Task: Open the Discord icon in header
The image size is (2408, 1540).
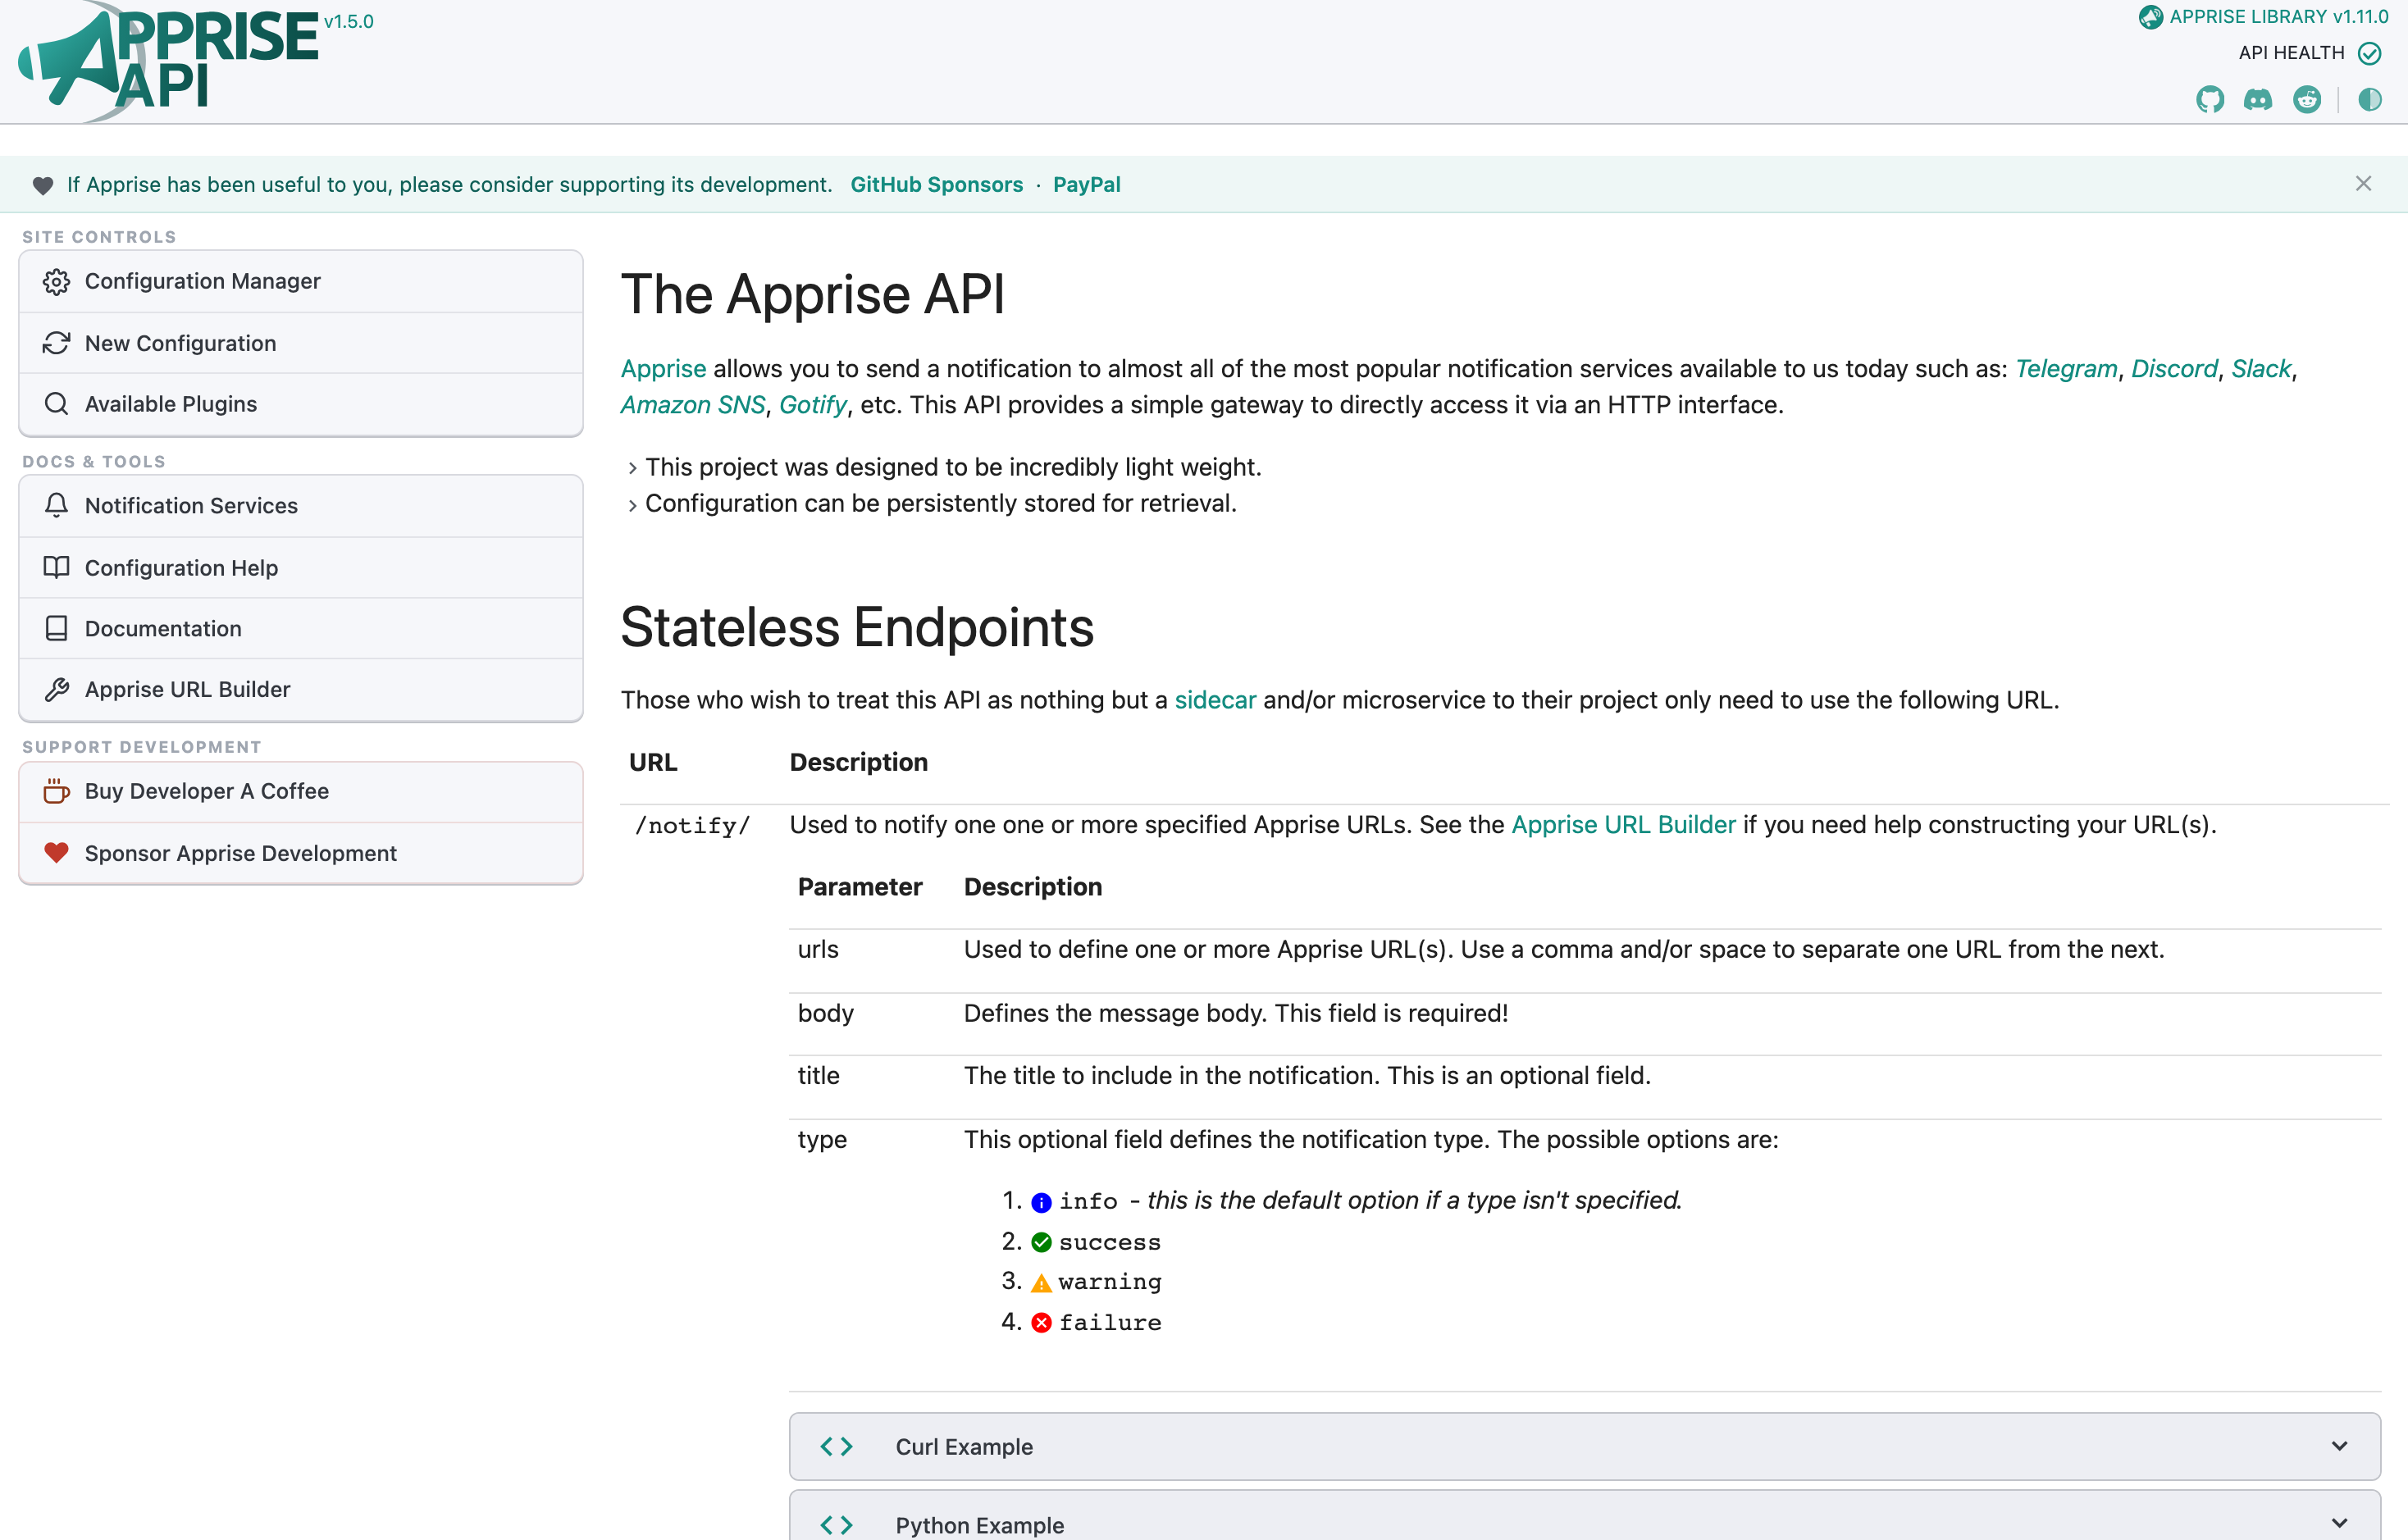Action: 2258,99
